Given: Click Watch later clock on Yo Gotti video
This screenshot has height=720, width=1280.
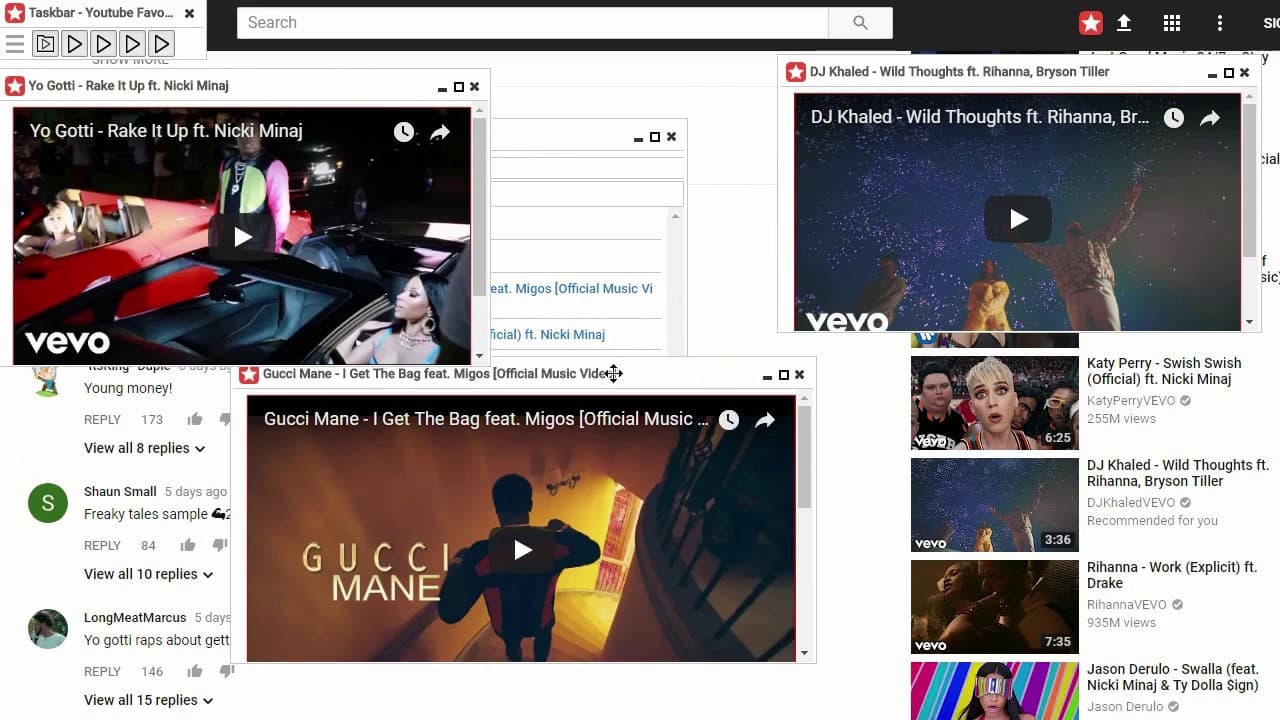Looking at the screenshot, I should [404, 132].
